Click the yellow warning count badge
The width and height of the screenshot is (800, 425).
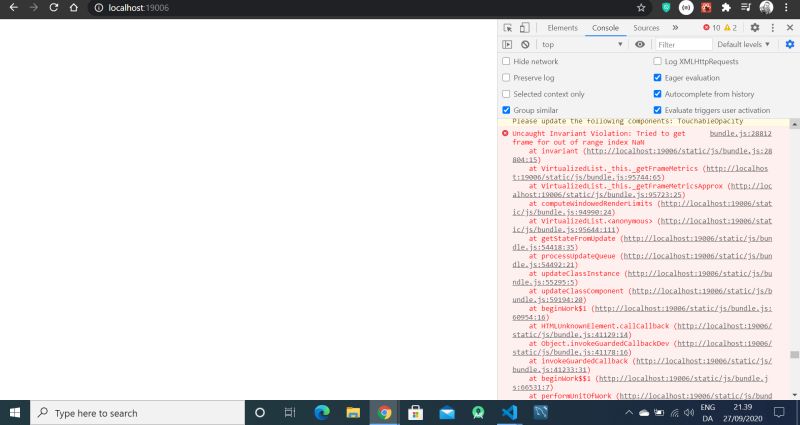pos(731,28)
